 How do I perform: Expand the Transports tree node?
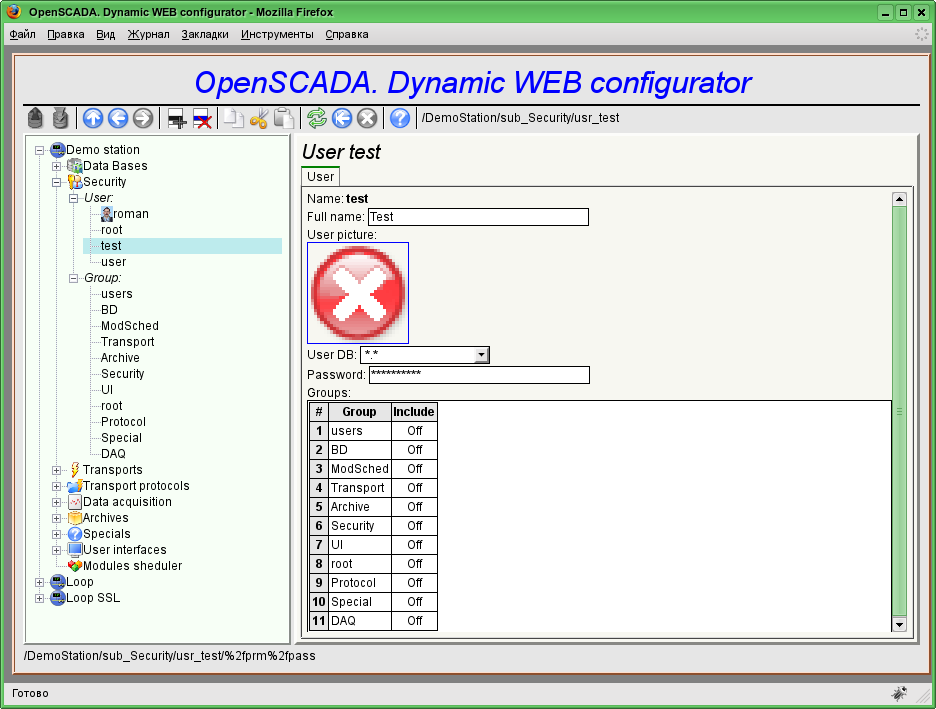pos(56,470)
